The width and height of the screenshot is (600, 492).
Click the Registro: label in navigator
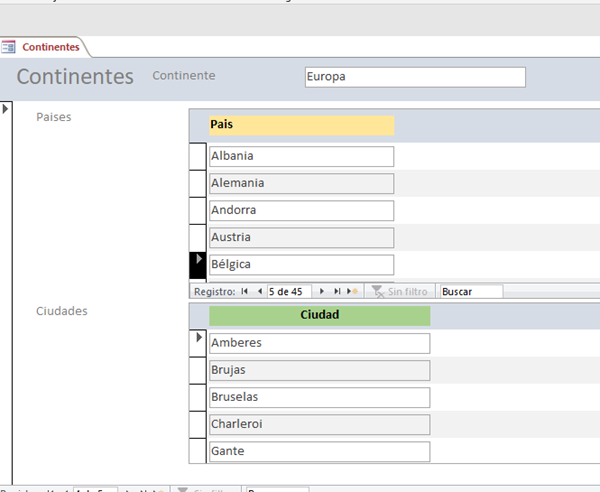(214, 292)
